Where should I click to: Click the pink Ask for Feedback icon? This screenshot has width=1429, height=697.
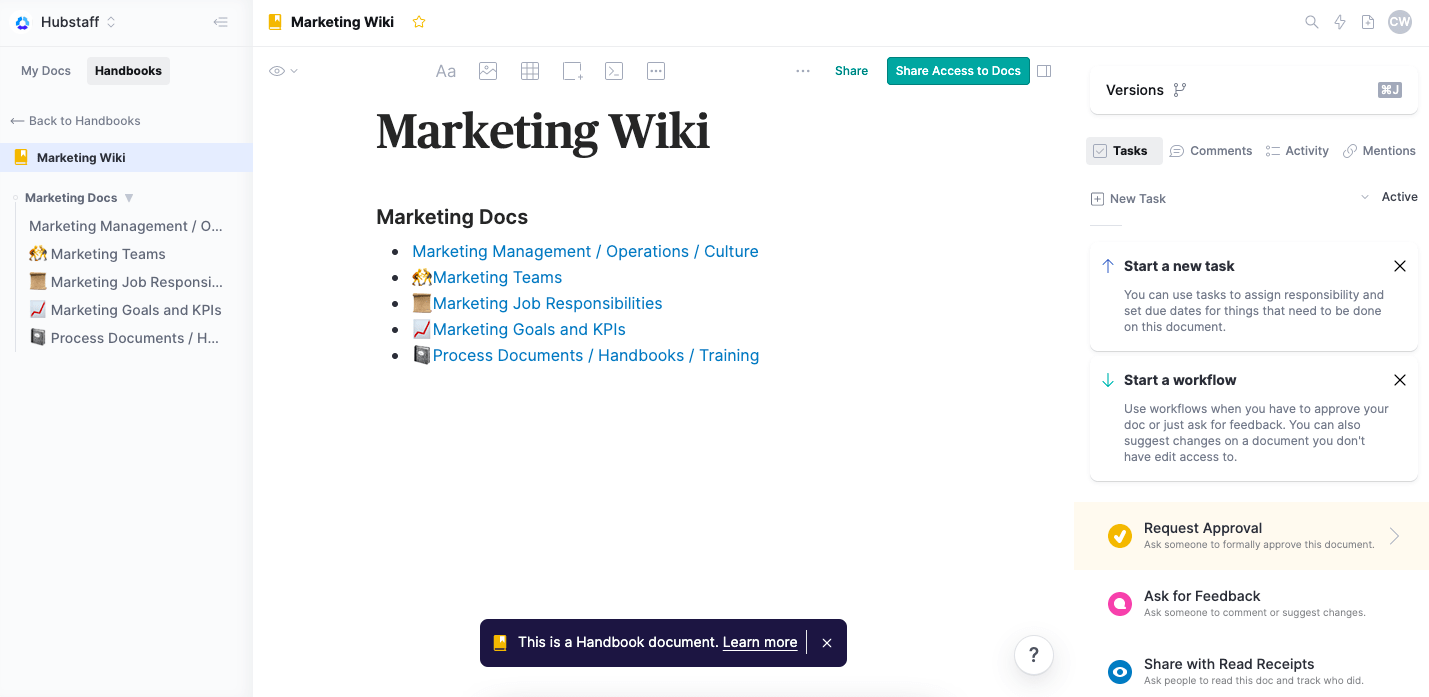(1120, 604)
